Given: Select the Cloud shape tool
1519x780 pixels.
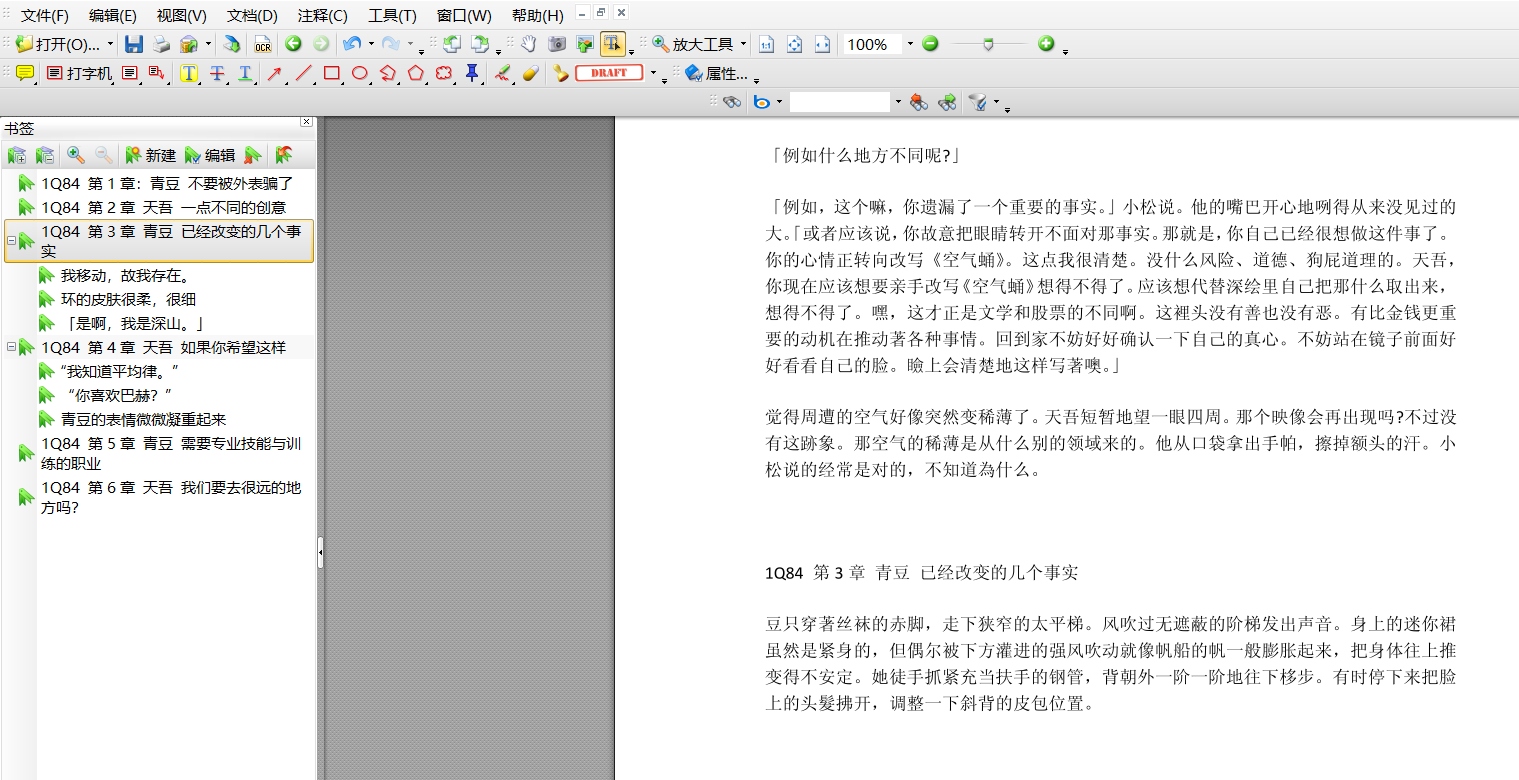Looking at the screenshot, I should click(444, 73).
